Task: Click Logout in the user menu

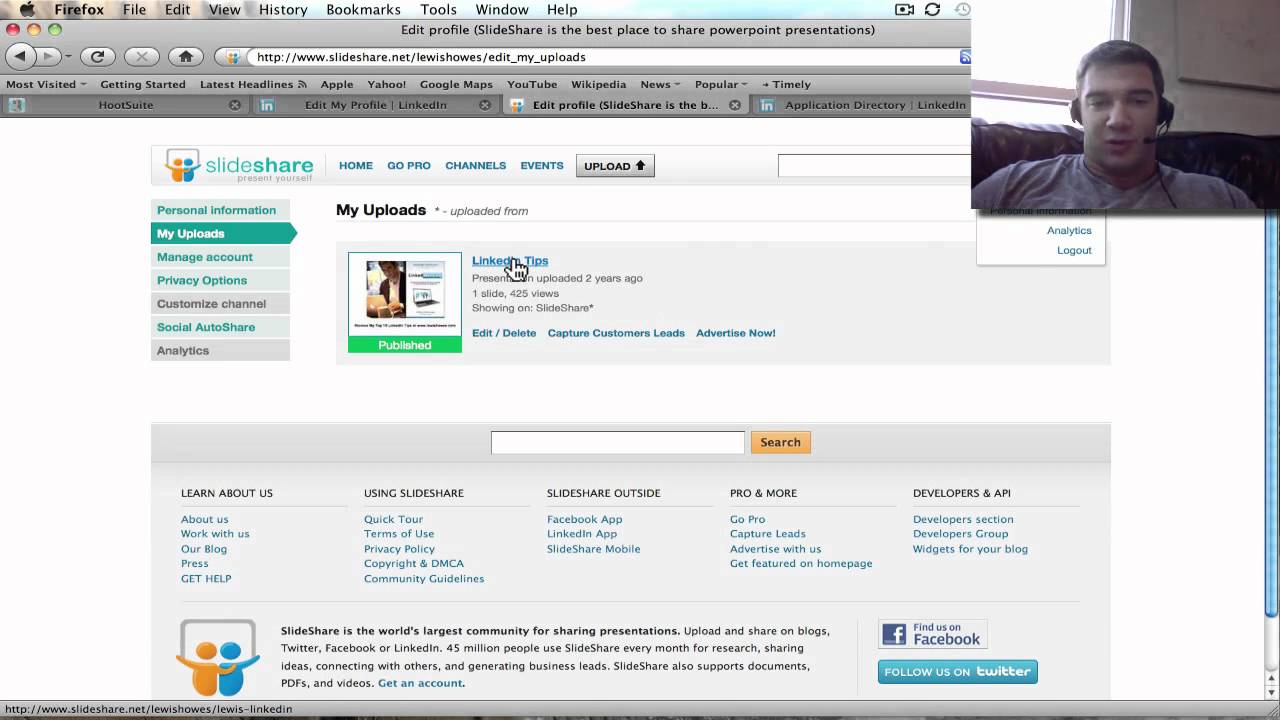Action: point(1074,250)
